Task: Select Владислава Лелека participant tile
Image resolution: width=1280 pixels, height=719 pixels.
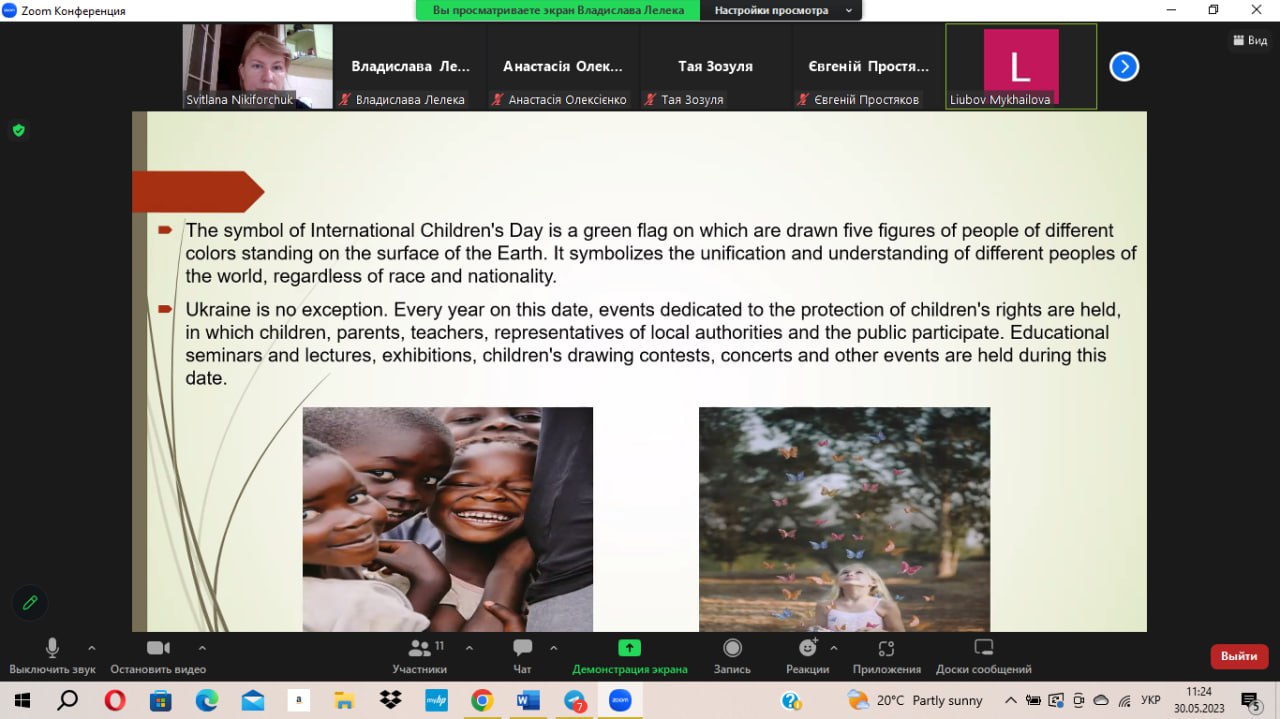Action: (x=410, y=66)
